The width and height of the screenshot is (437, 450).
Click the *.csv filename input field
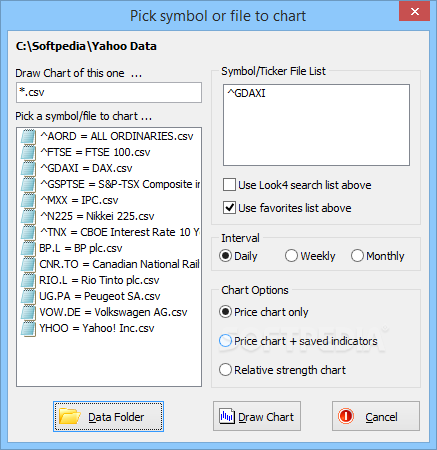coord(109,92)
